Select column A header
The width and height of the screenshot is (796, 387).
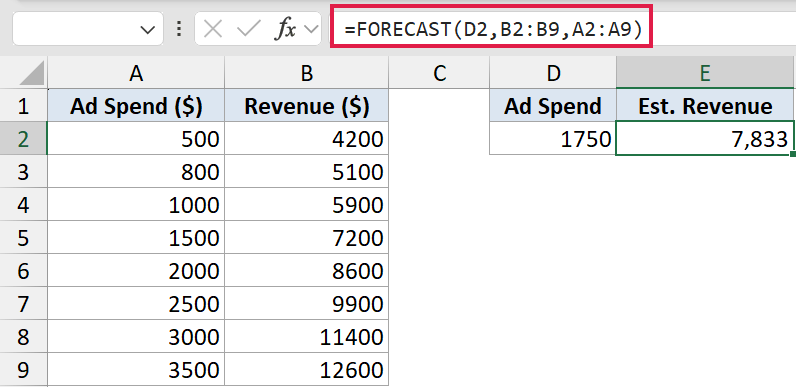[x=136, y=73]
